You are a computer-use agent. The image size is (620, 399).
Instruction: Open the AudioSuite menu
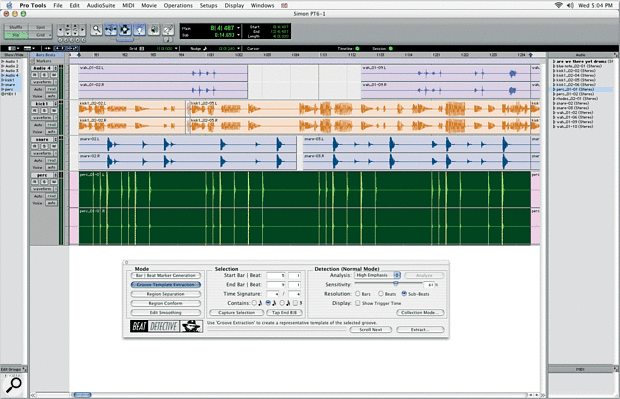coord(101,5)
